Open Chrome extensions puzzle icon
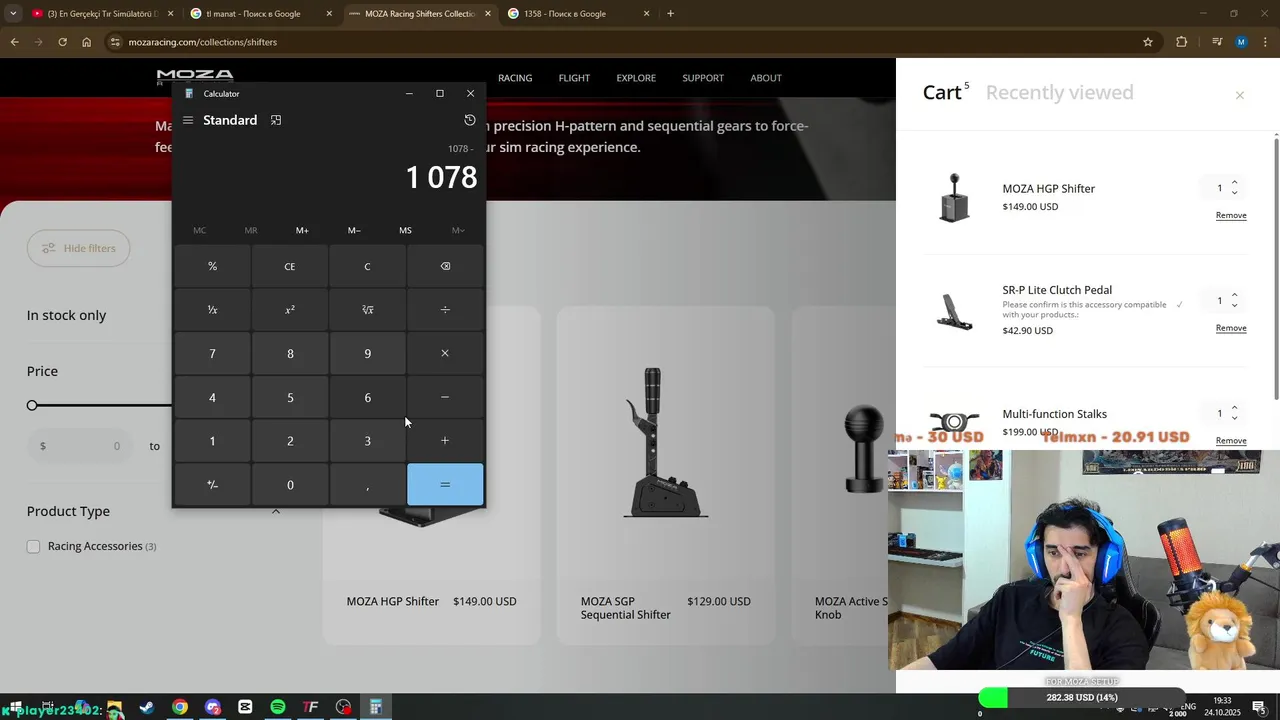 1182,42
